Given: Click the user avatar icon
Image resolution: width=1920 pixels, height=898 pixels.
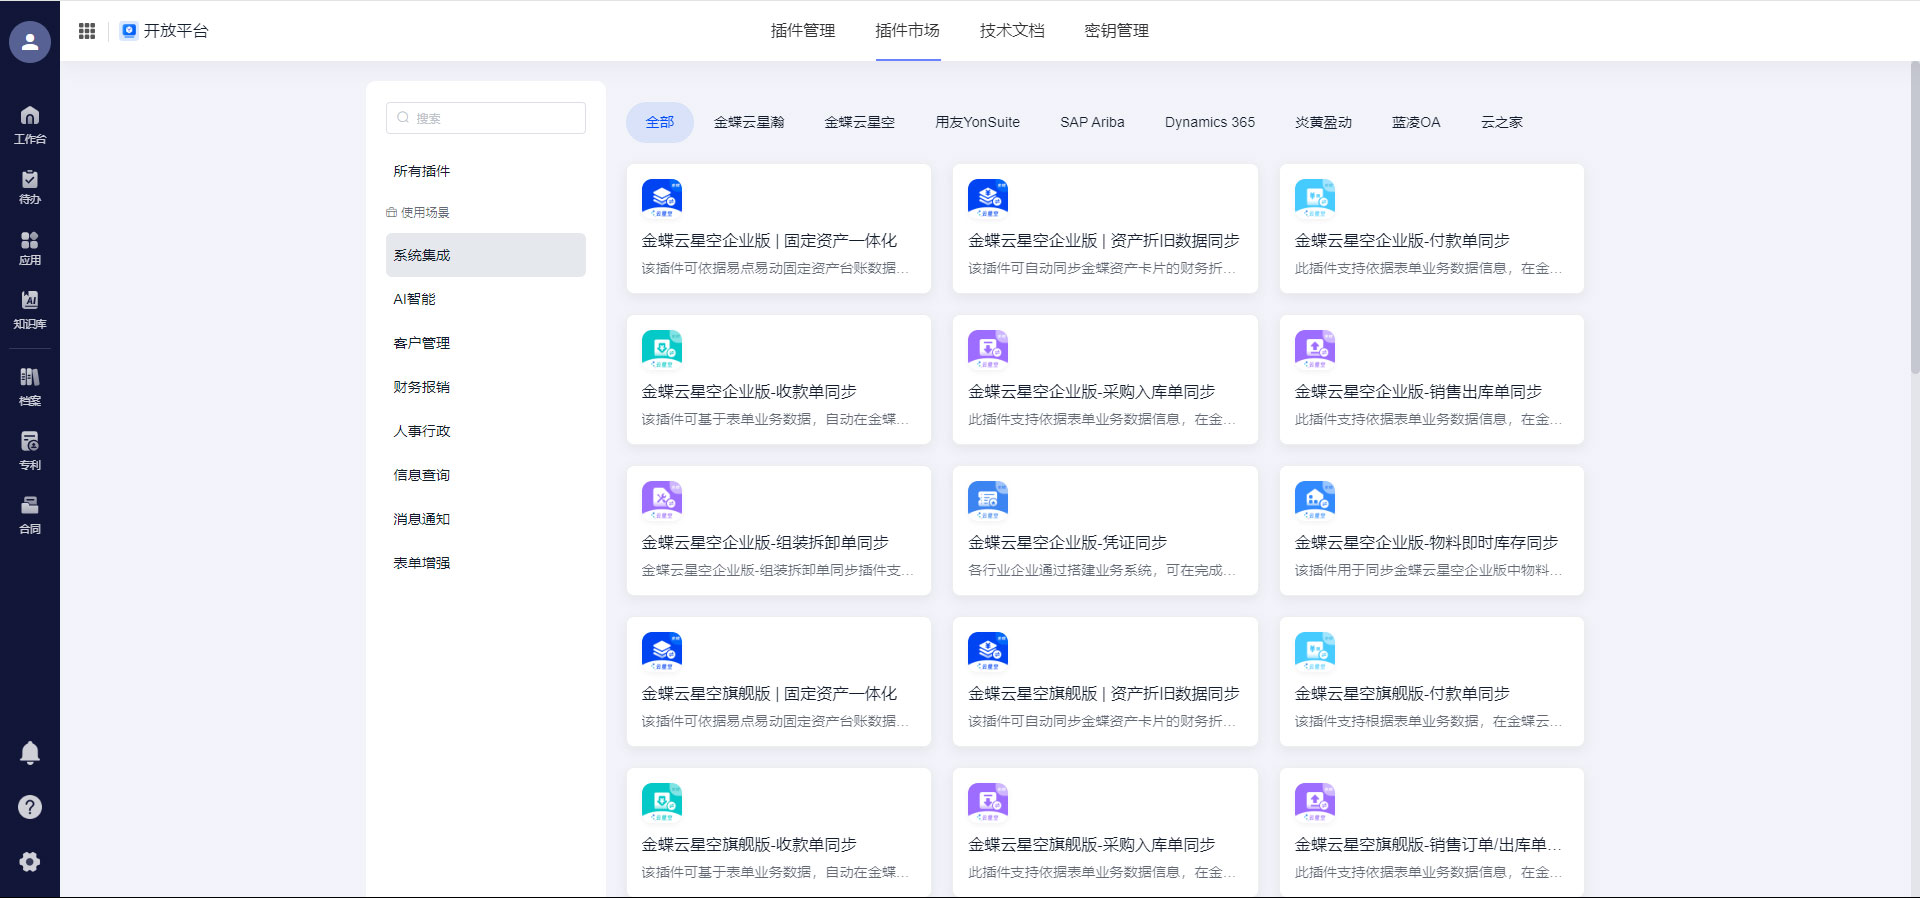Looking at the screenshot, I should (30, 42).
